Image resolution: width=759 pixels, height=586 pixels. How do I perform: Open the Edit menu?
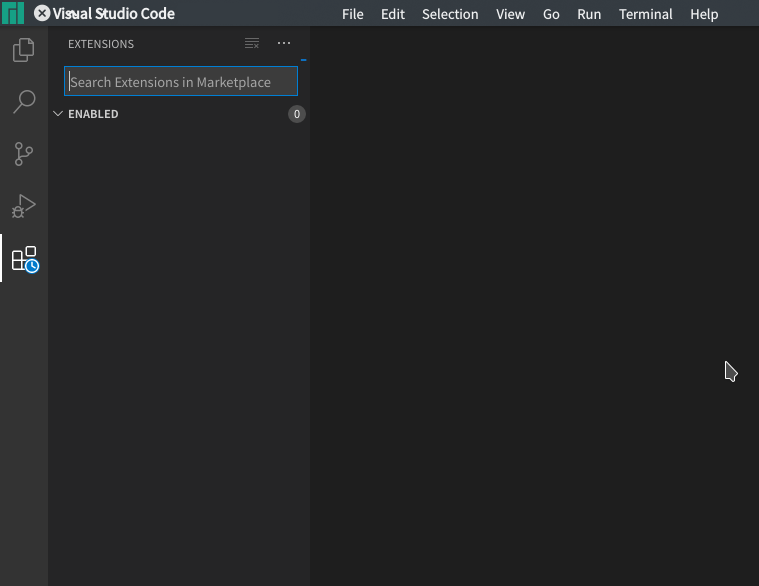coord(393,14)
